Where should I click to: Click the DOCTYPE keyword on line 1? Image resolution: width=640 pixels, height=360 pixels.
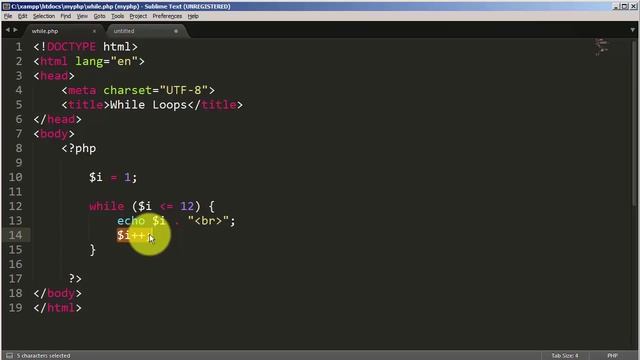click(71, 47)
